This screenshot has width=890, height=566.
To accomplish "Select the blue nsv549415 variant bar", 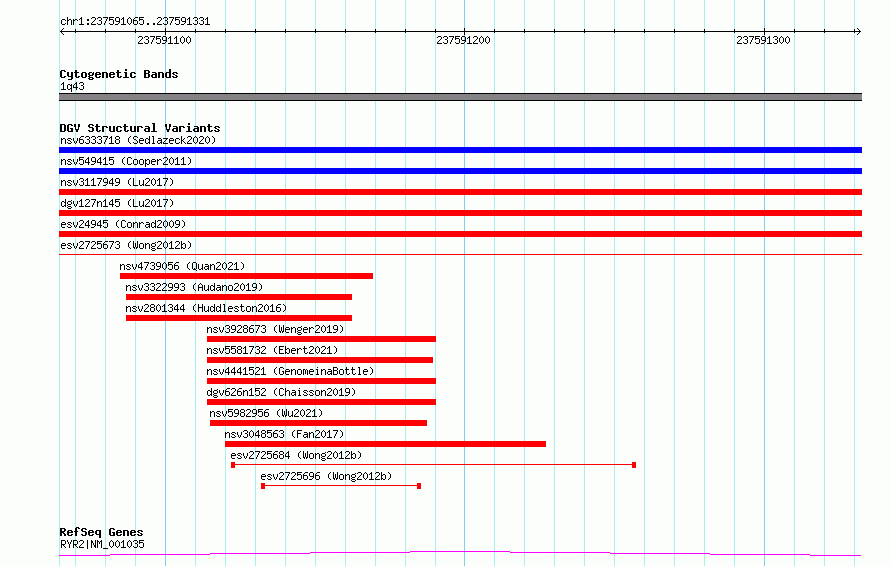I will (x=460, y=171).
